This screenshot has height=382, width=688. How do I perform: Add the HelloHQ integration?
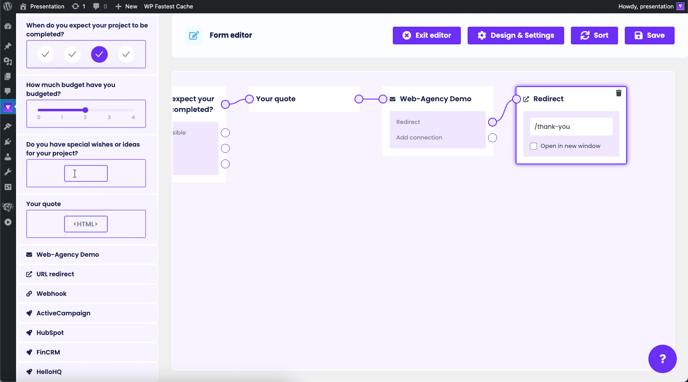87,372
